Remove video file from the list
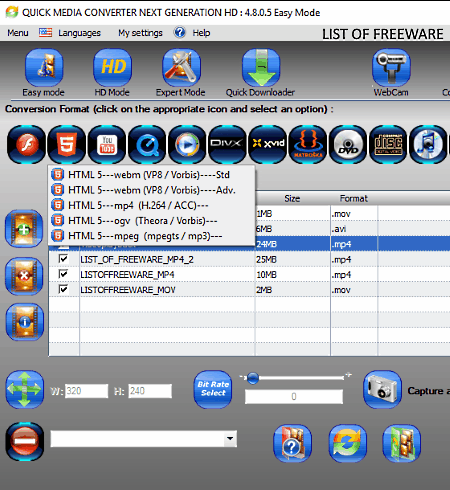 click(24, 276)
